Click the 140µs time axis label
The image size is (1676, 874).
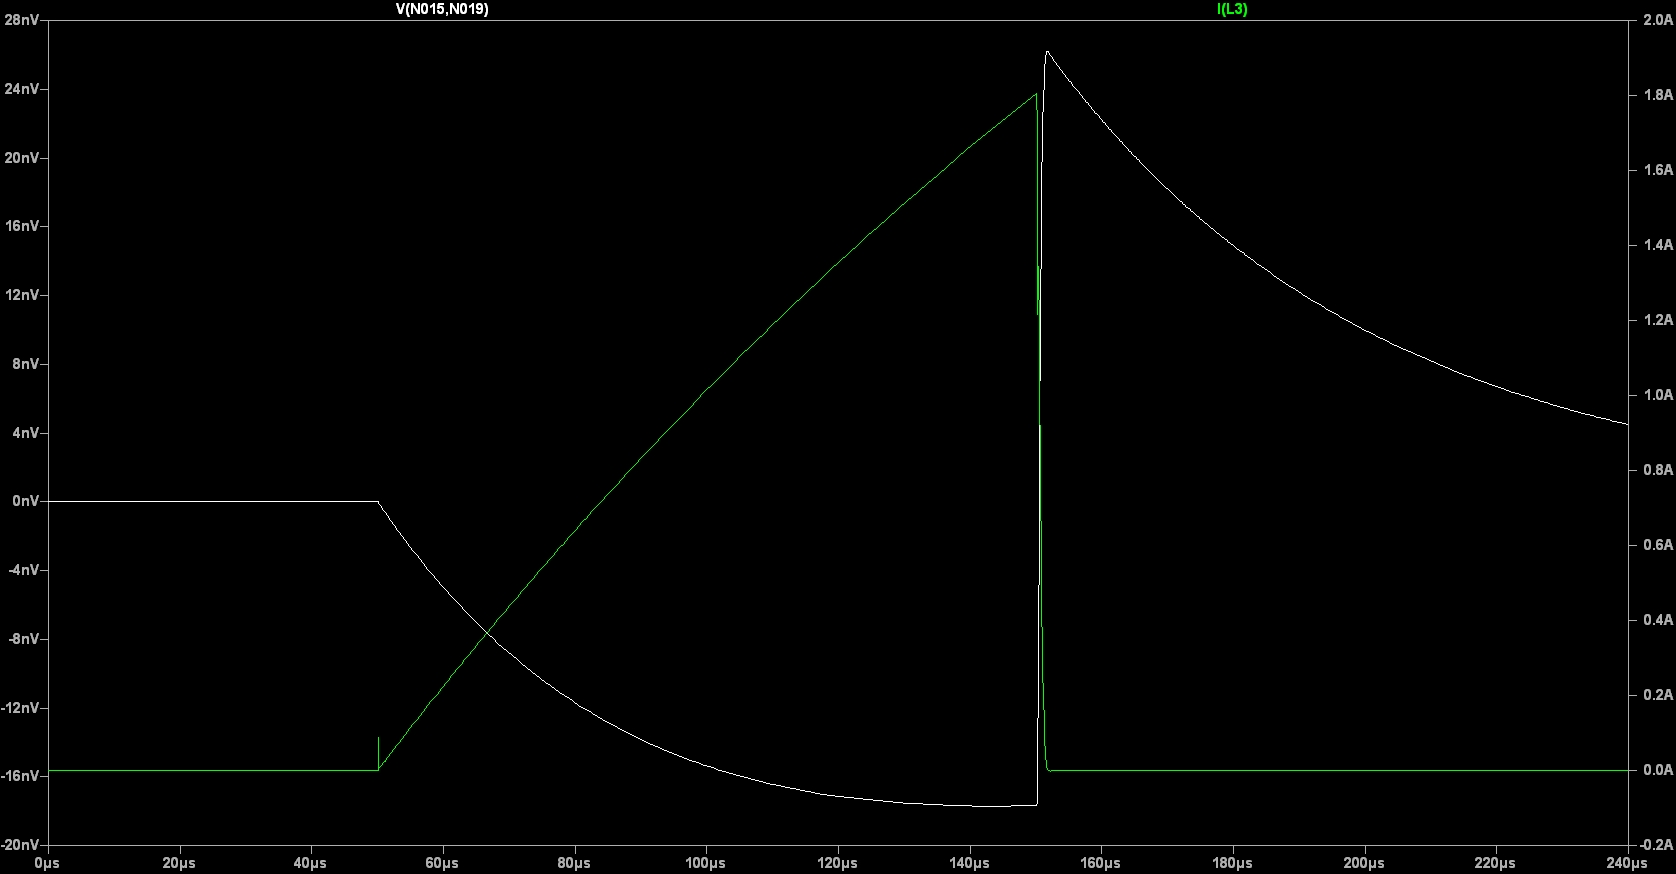[x=969, y=863]
